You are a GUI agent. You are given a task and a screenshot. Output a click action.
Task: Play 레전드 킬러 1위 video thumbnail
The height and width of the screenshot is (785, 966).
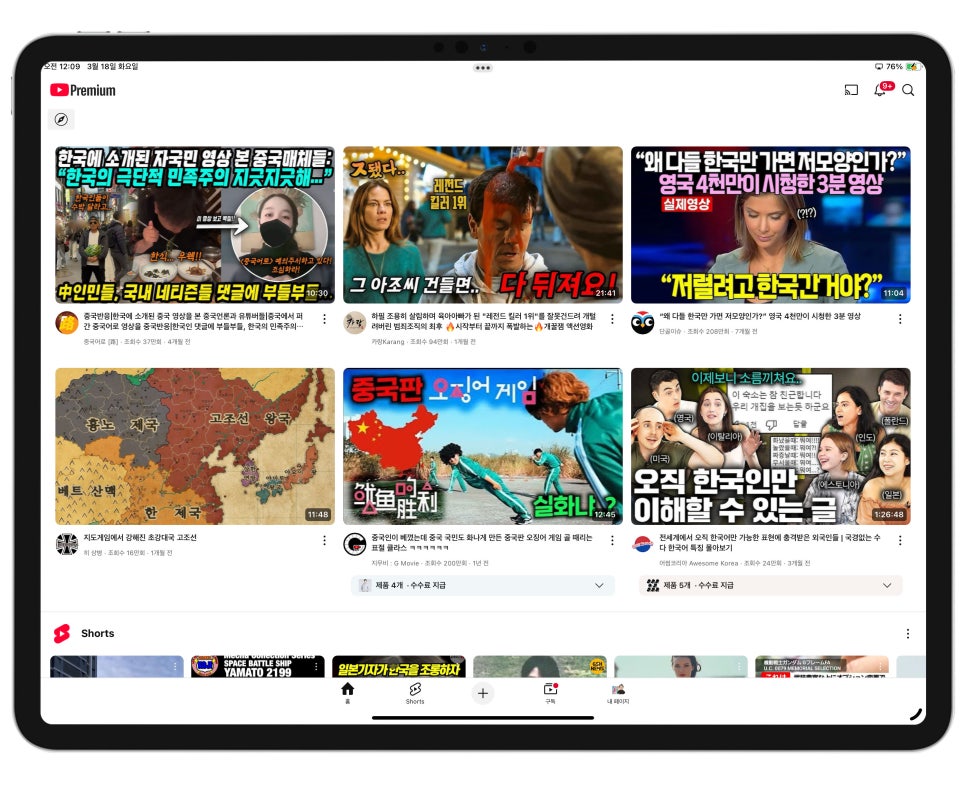(482, 225)
